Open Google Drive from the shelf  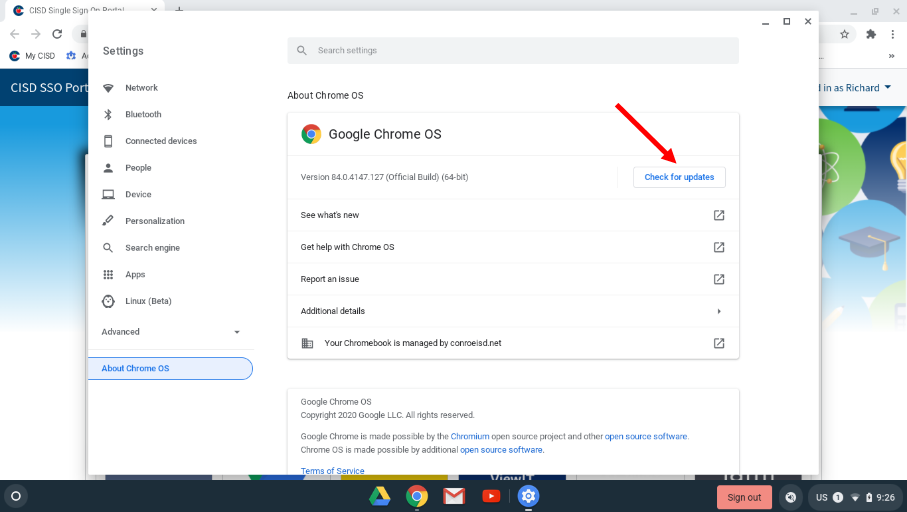[379, 496]
